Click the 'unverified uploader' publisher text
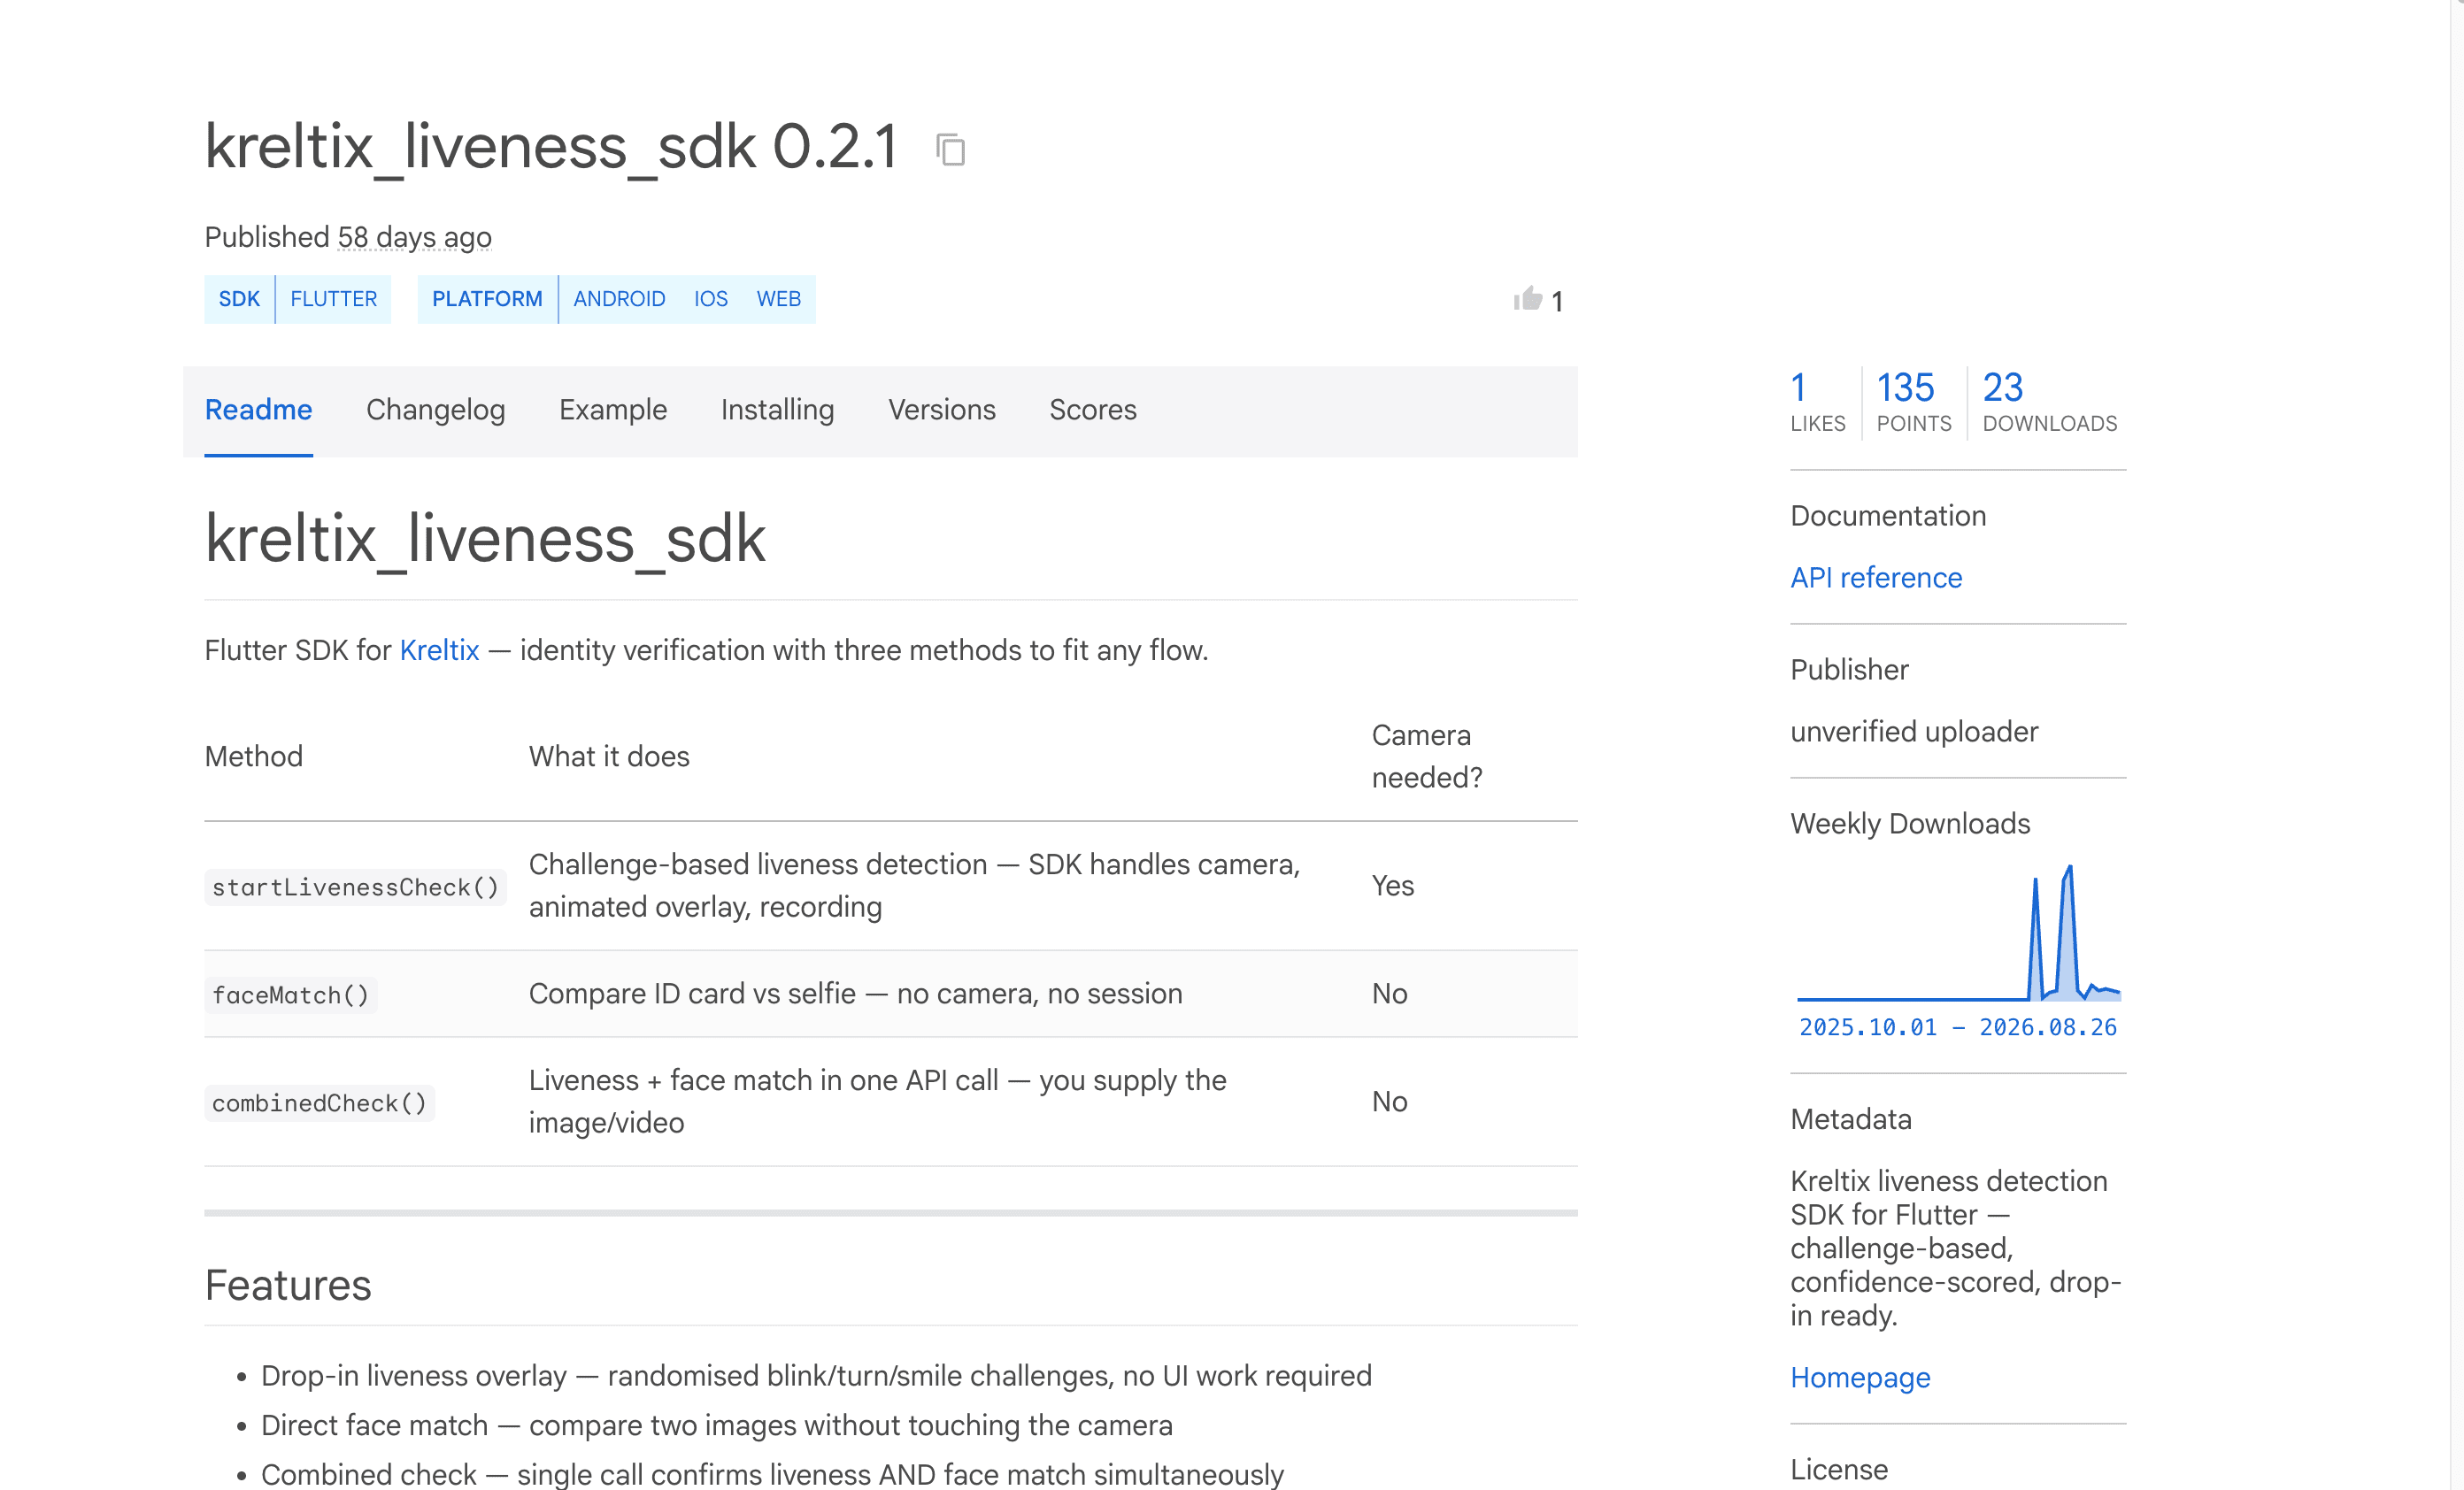Viewport: 2464px width, 1490px height. click(1914, 732)
